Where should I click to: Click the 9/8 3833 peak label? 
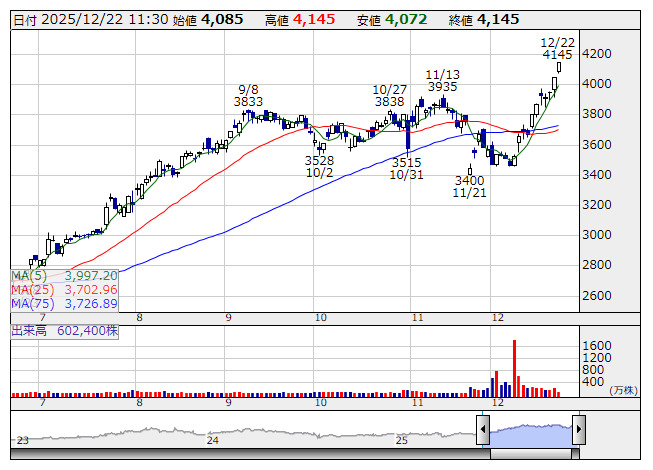(x=248, y=96)
